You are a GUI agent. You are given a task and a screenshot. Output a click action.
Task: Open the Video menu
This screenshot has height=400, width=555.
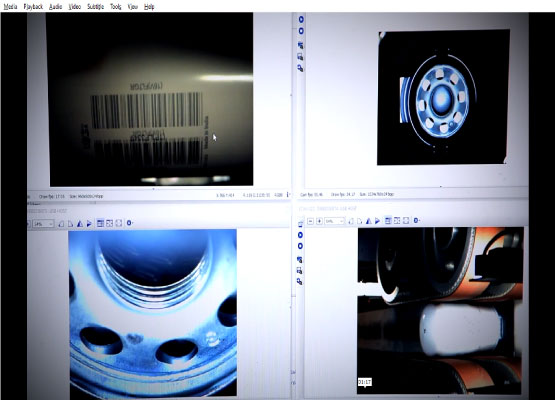click(x=75, y=6)
